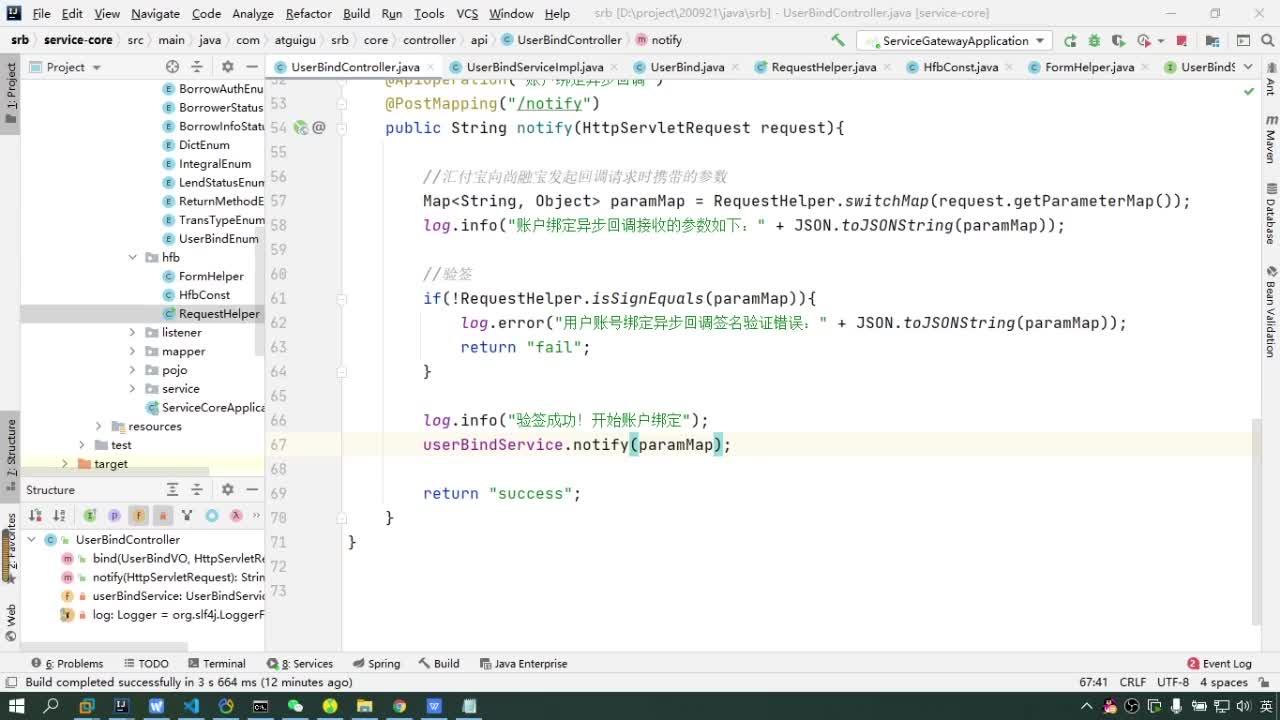This screenshot has height=720, width=1280.
Task: Toggle show lambdas in Structure
Action: [236, 515]
